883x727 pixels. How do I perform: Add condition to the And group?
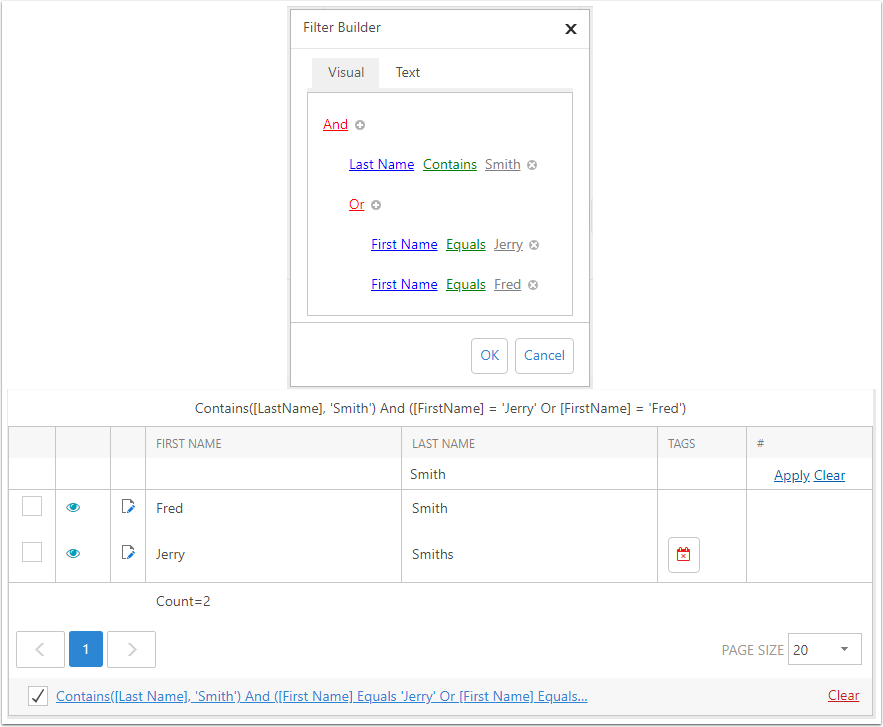[360, 125]
